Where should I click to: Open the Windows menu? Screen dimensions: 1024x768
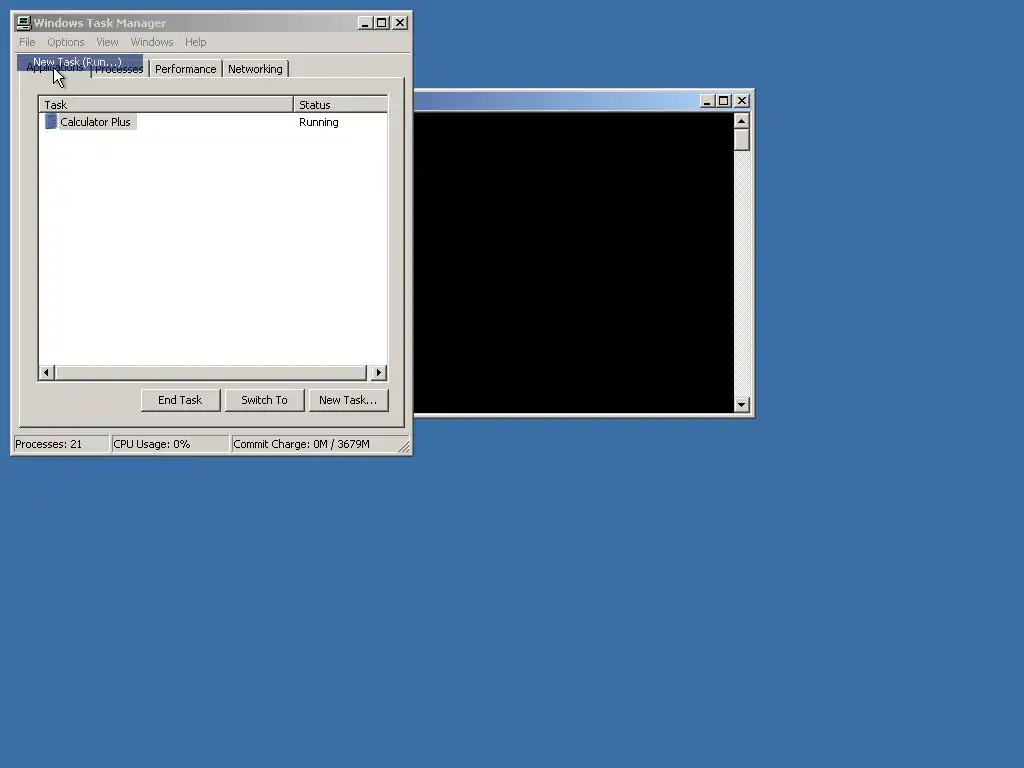[x=152, y=42]
